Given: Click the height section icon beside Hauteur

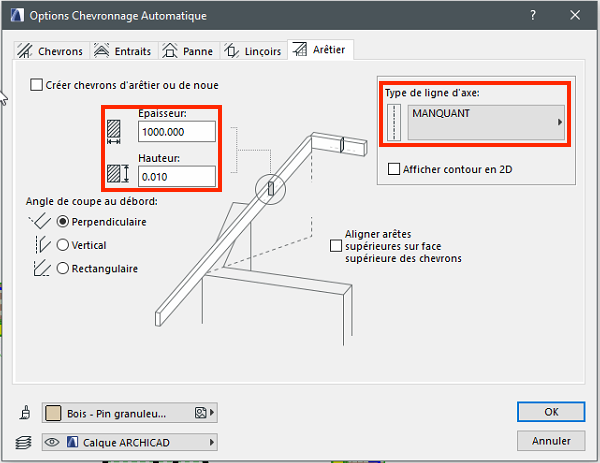Looking at the screenshot, I should click(x=118, y=173).
